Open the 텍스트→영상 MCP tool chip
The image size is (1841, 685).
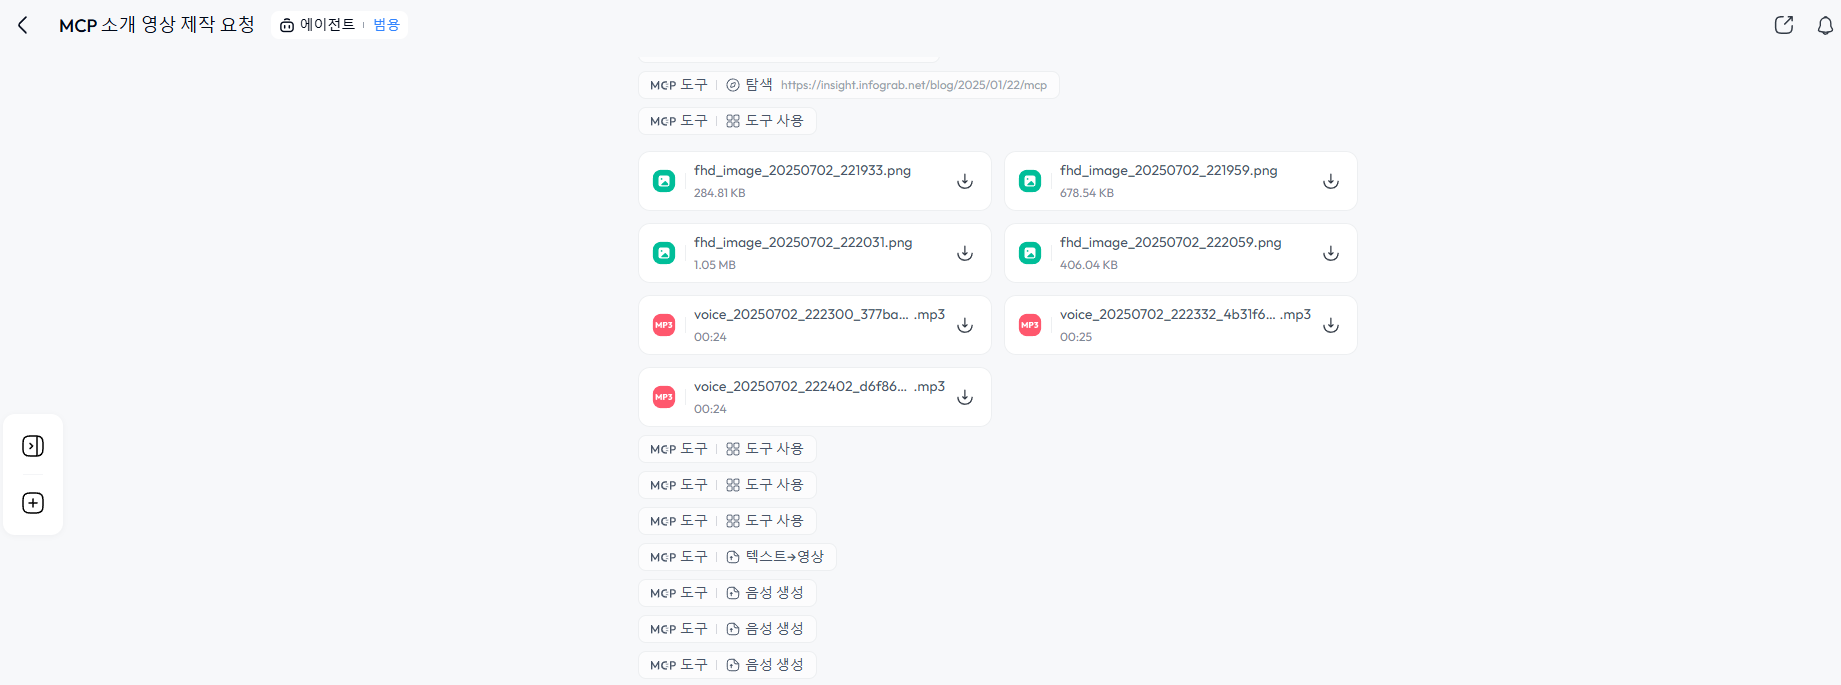click(x=737, y=557)
